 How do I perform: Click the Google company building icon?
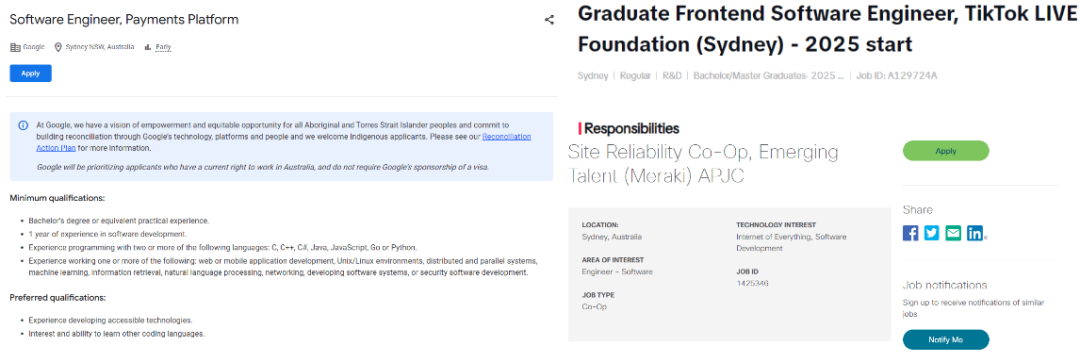click(x=15, y=47)
